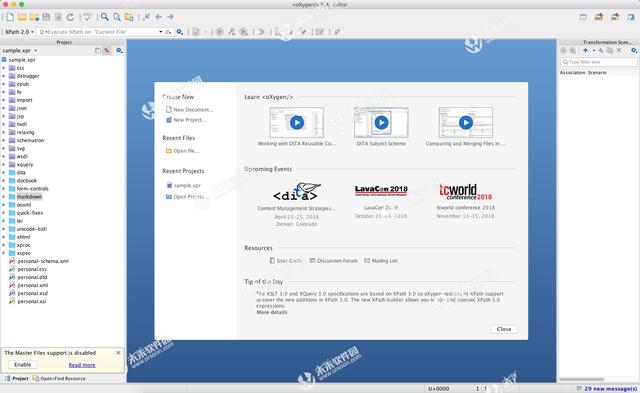Close the welcome dialog with the Close button
The image size is (640, 393).
[504, 329]
